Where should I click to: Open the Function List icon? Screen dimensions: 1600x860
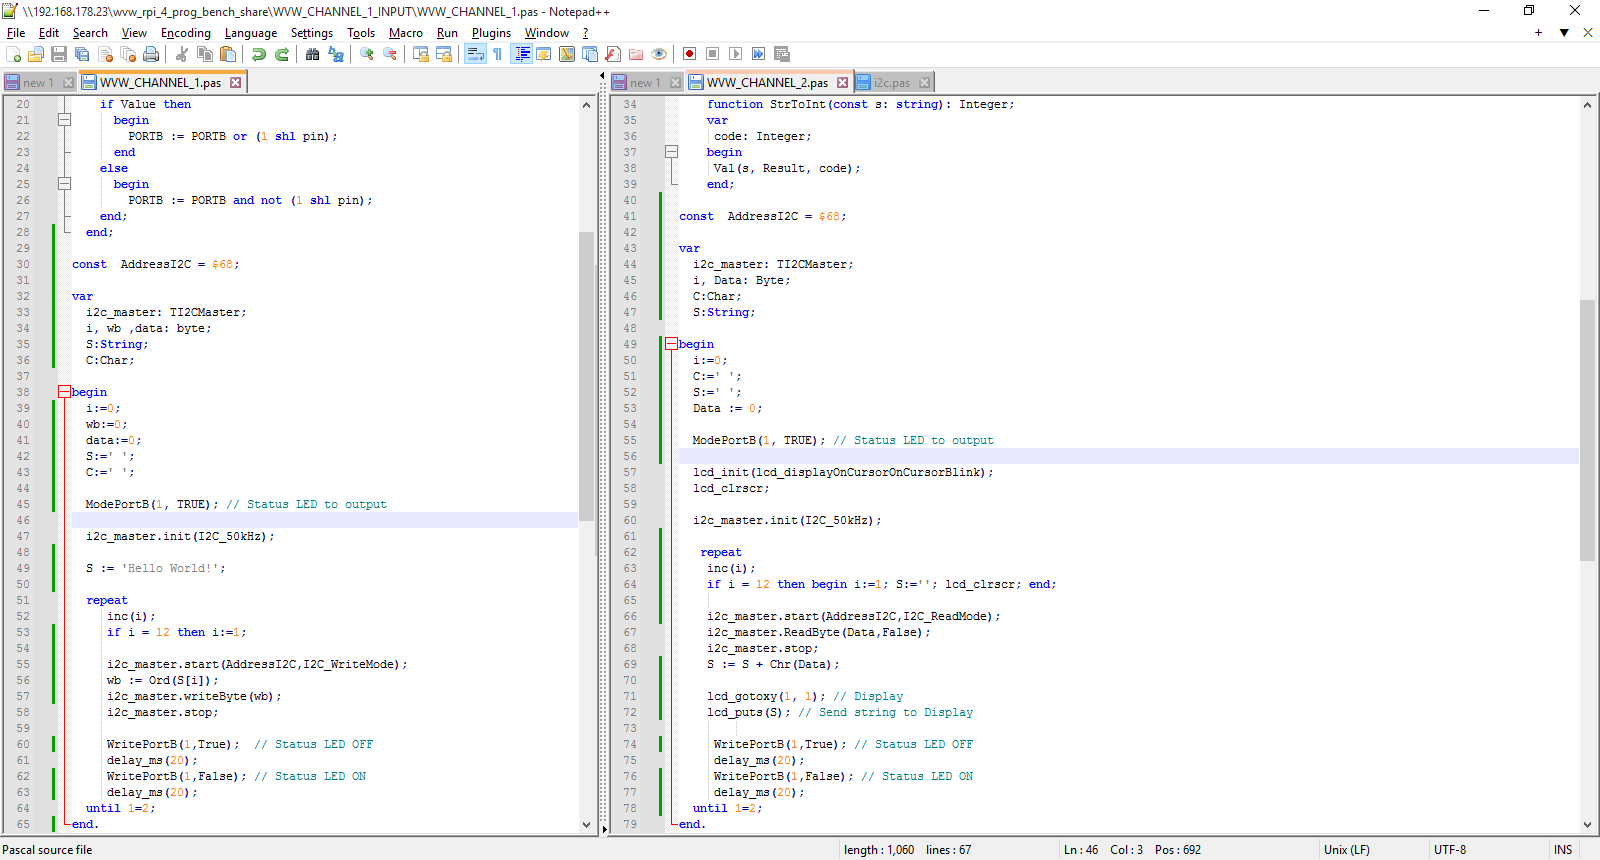click(613, 54)
